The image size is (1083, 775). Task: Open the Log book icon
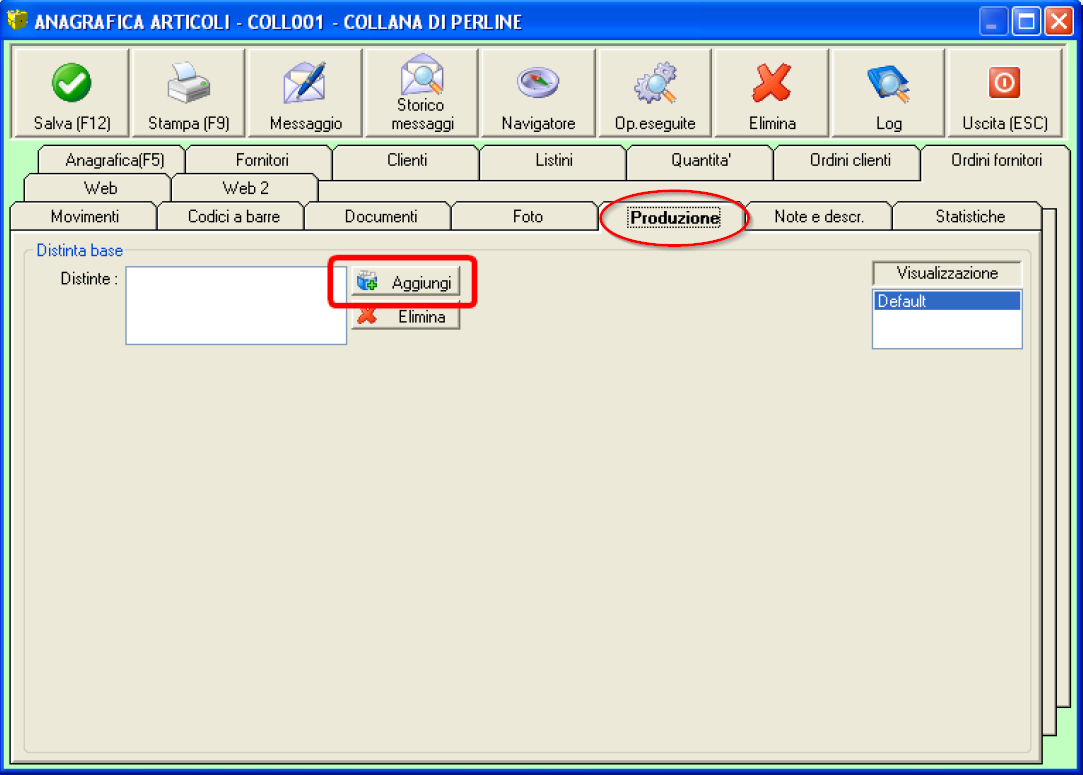coord(888,84)
